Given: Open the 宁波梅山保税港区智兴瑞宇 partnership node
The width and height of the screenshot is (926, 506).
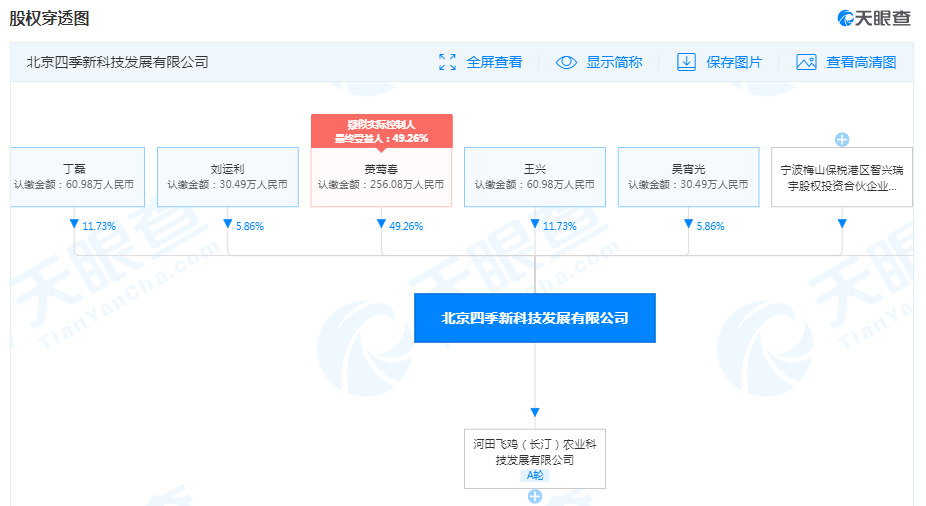Looking at the screenshot, I should coord(842,177).
